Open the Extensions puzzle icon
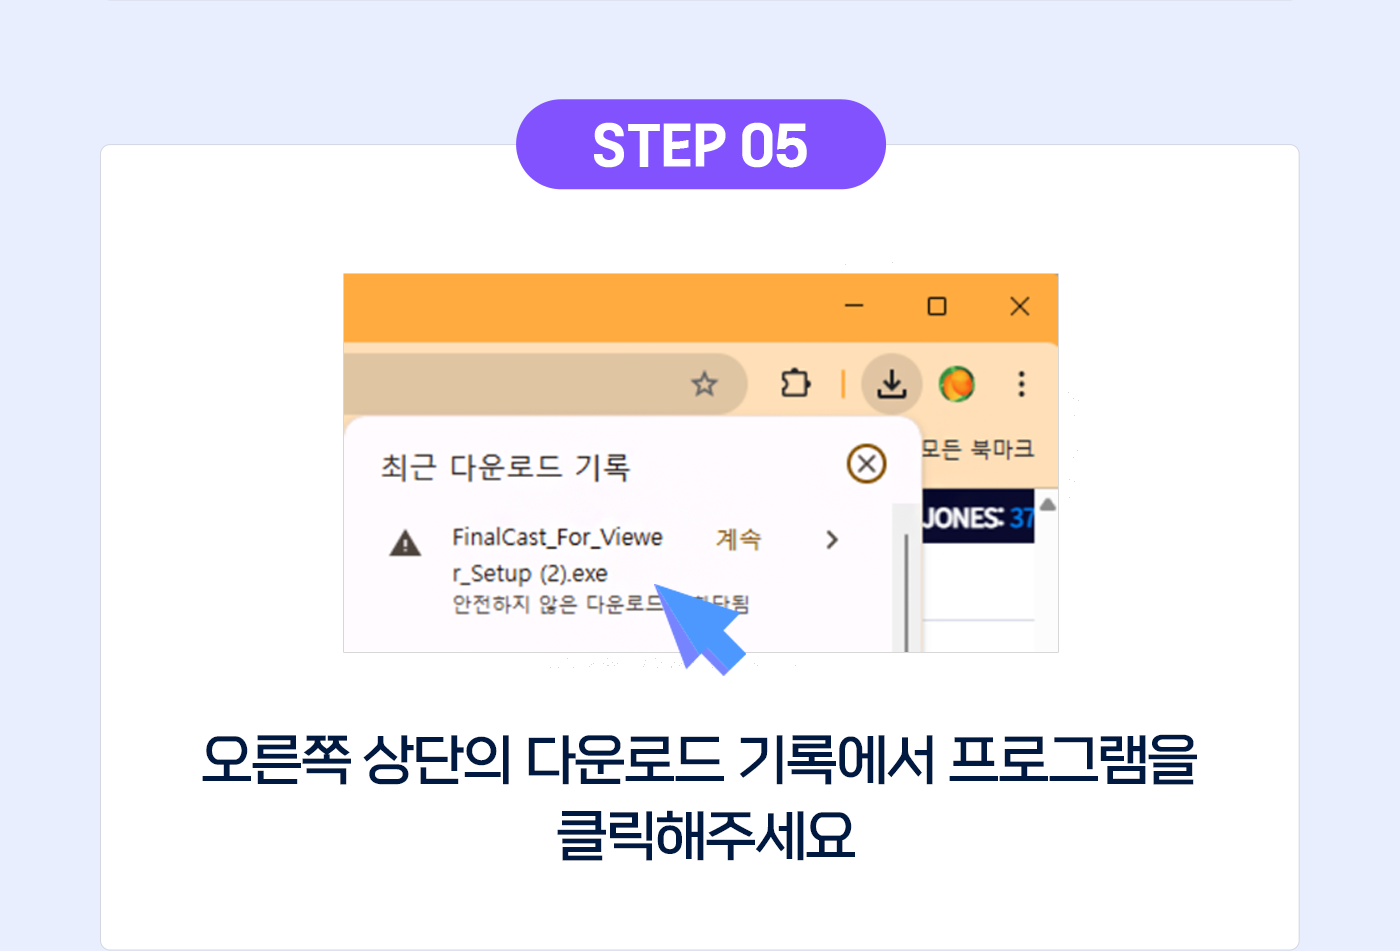 [x=795, y=383]
